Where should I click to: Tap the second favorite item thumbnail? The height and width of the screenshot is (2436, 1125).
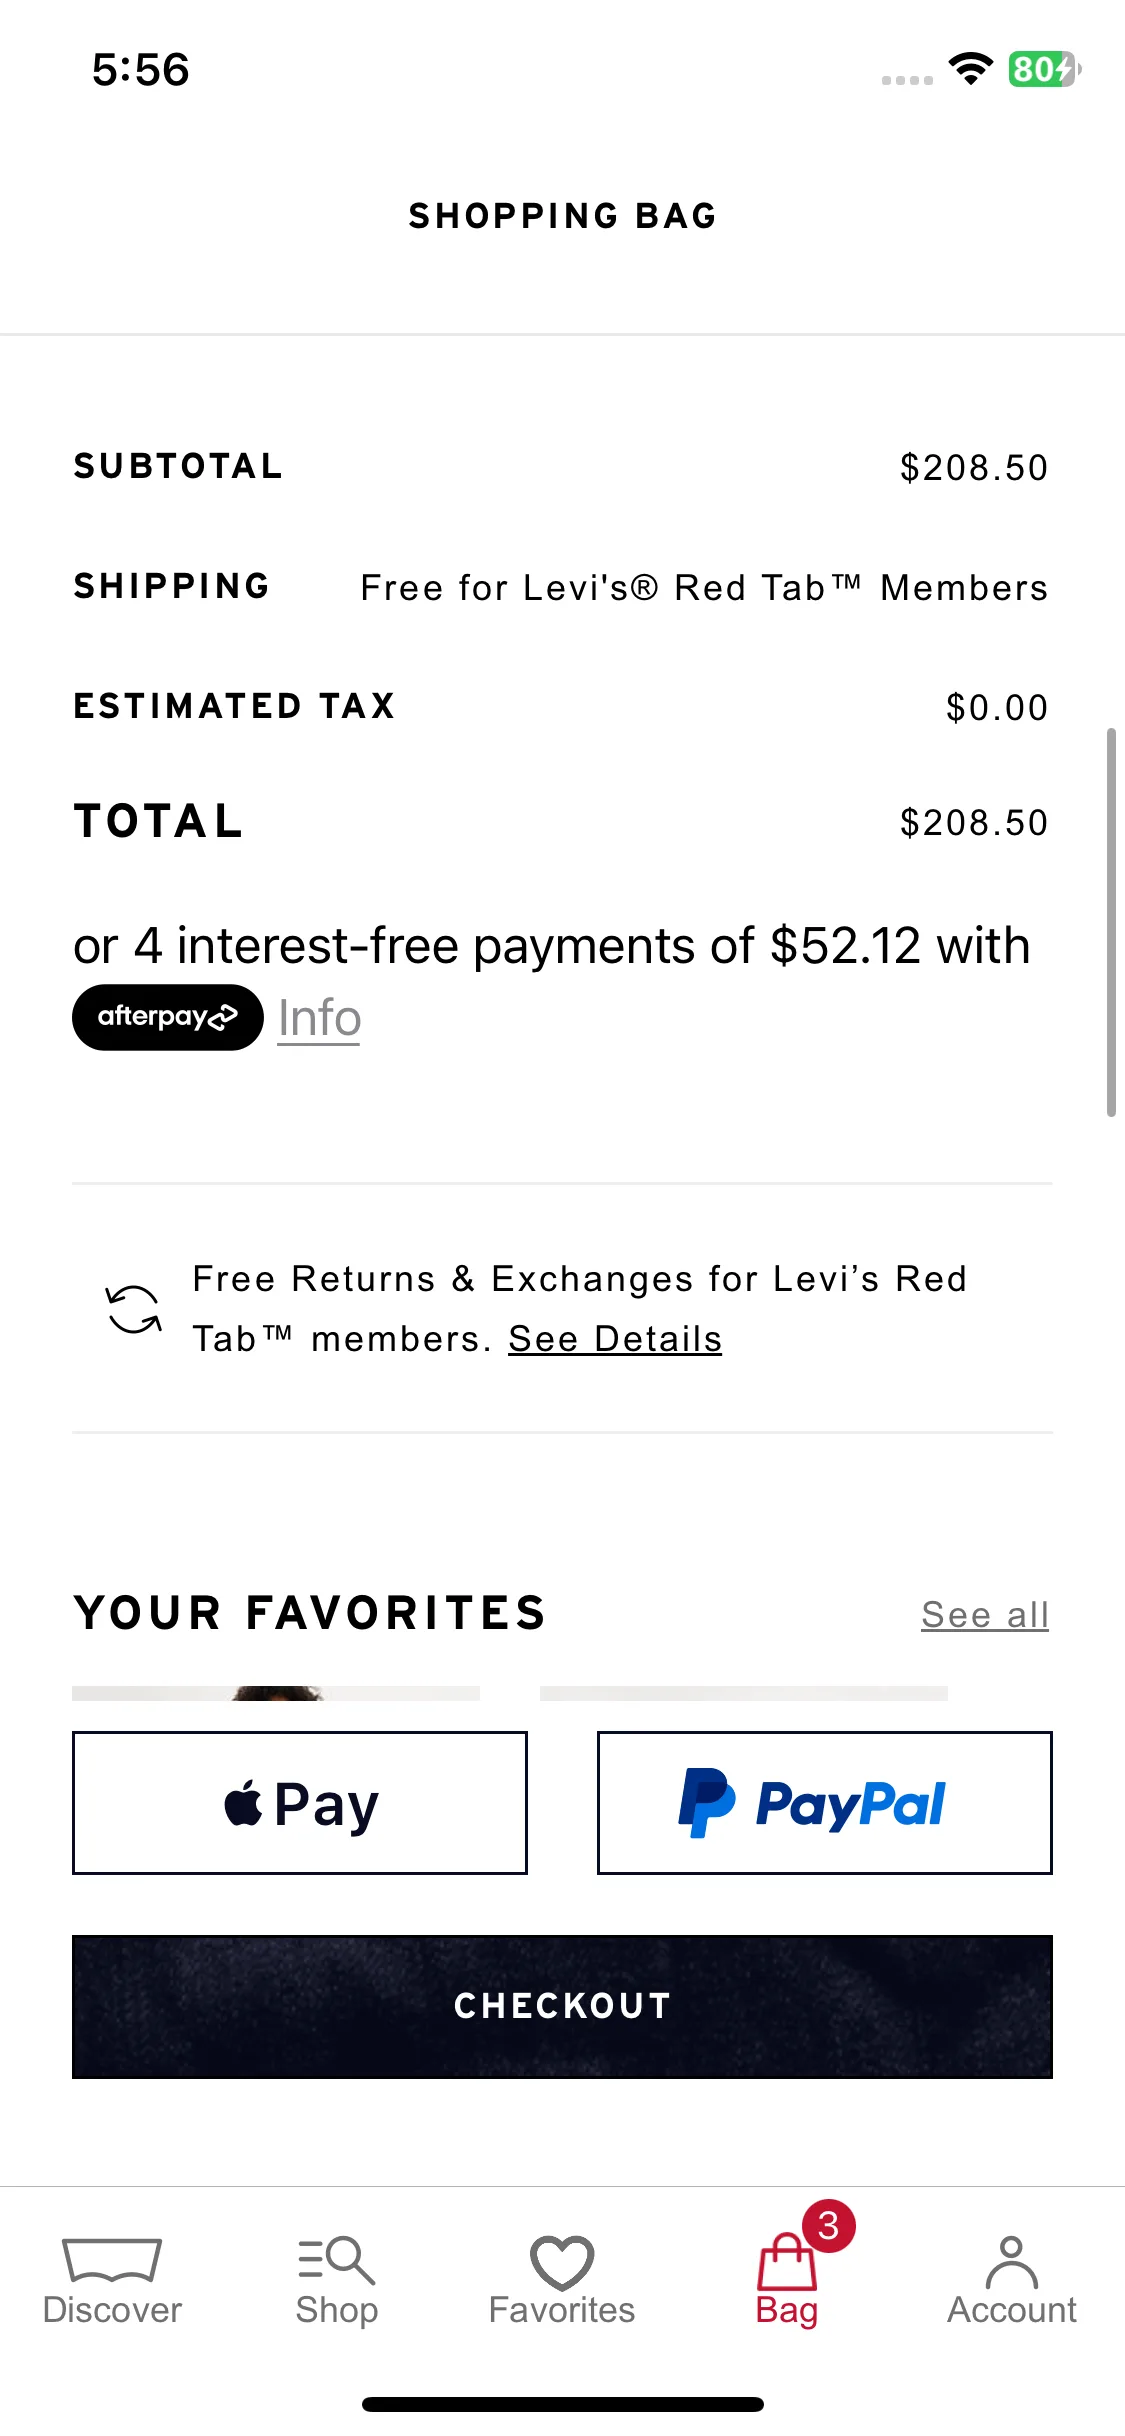coord(744,1693)
